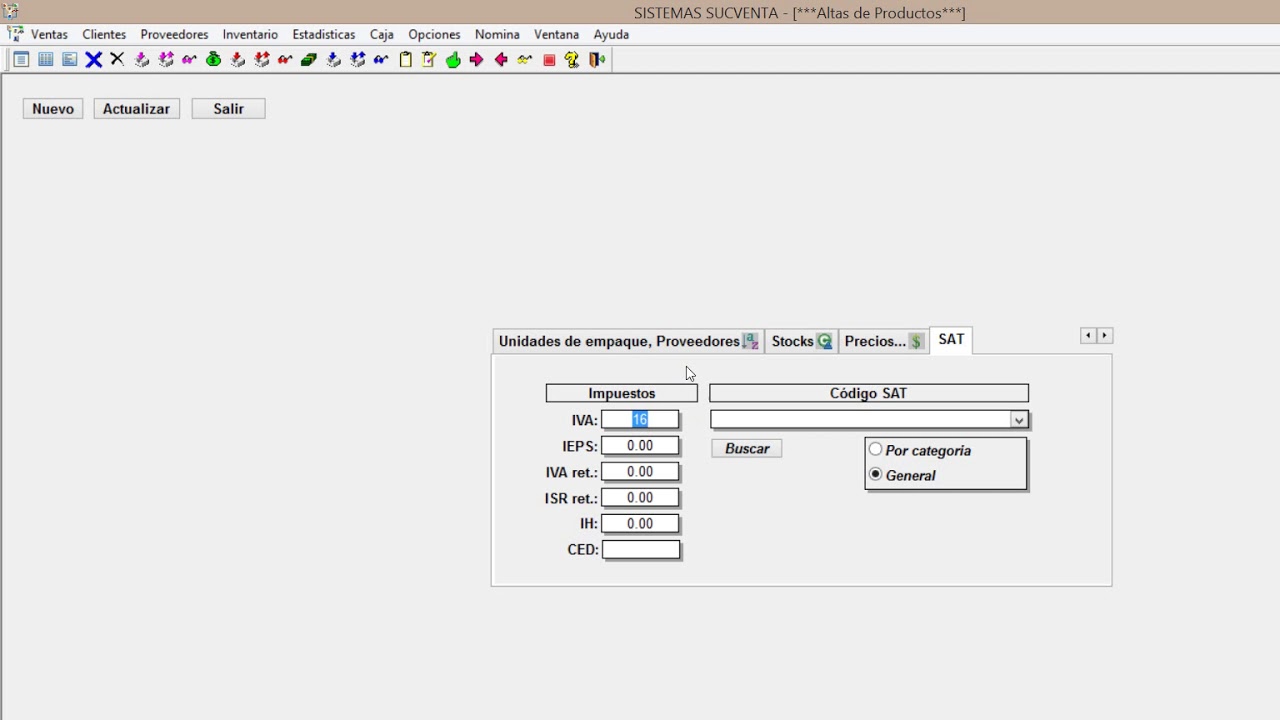Click the red up-arrows tray icon
Screen dimensions: 1280x720
pos(261,60)
